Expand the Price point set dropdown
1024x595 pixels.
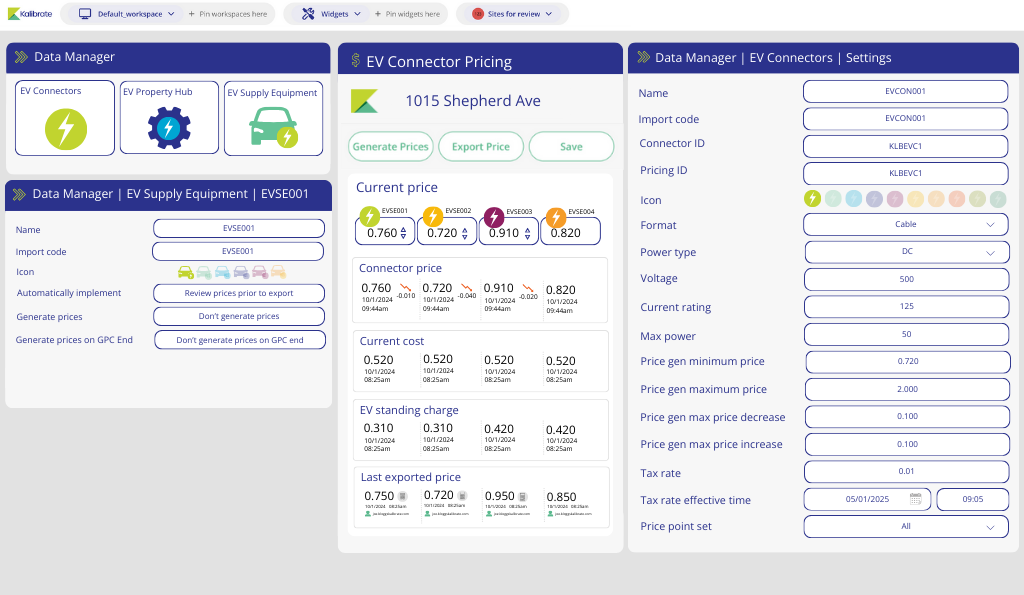905,526
